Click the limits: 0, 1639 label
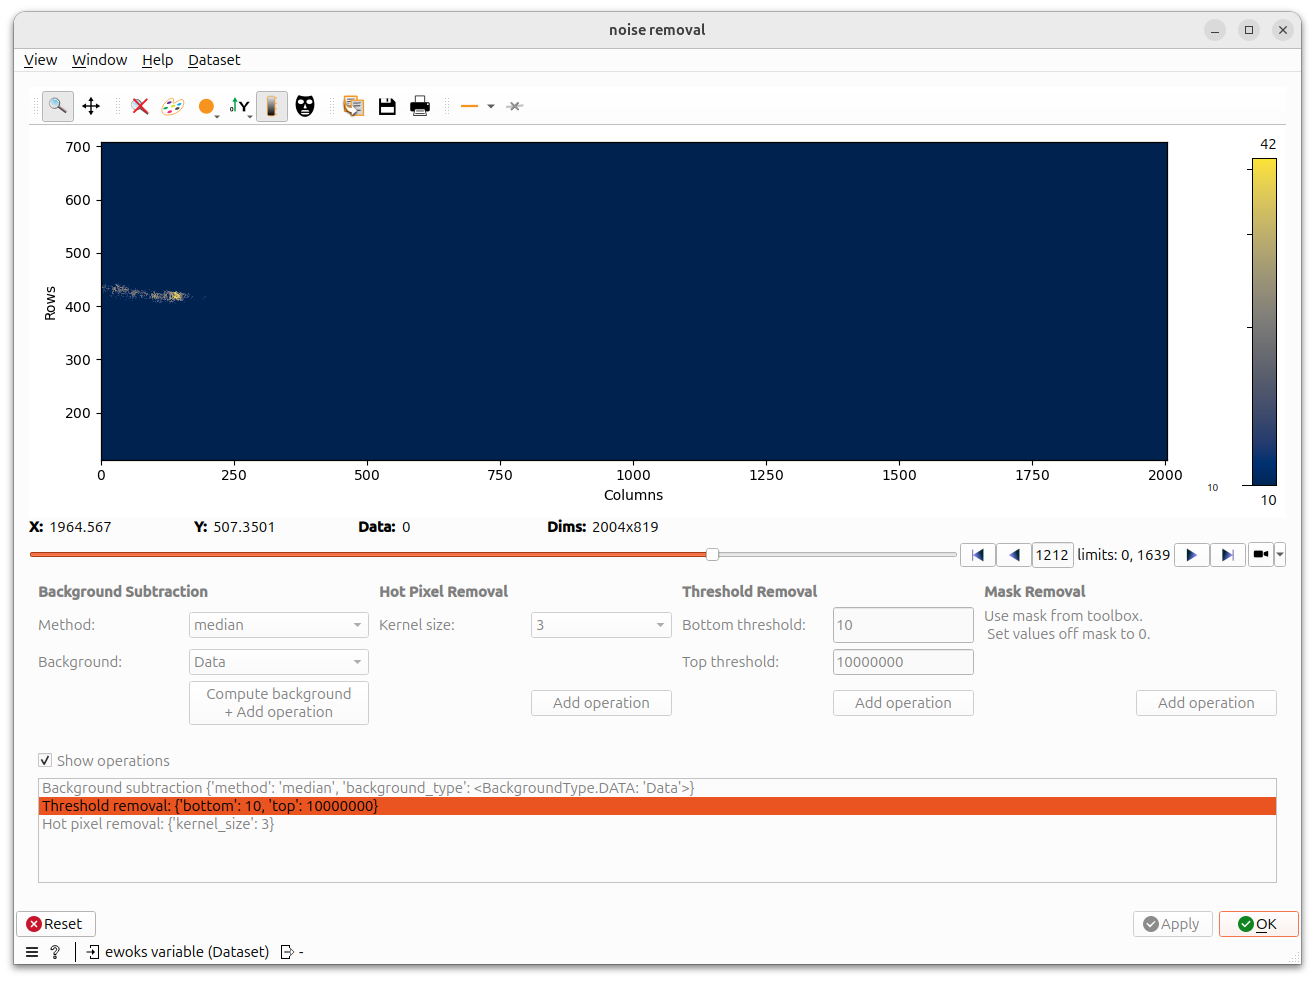The height and width of the screenshot is (981, 1315). (1123, 555)
